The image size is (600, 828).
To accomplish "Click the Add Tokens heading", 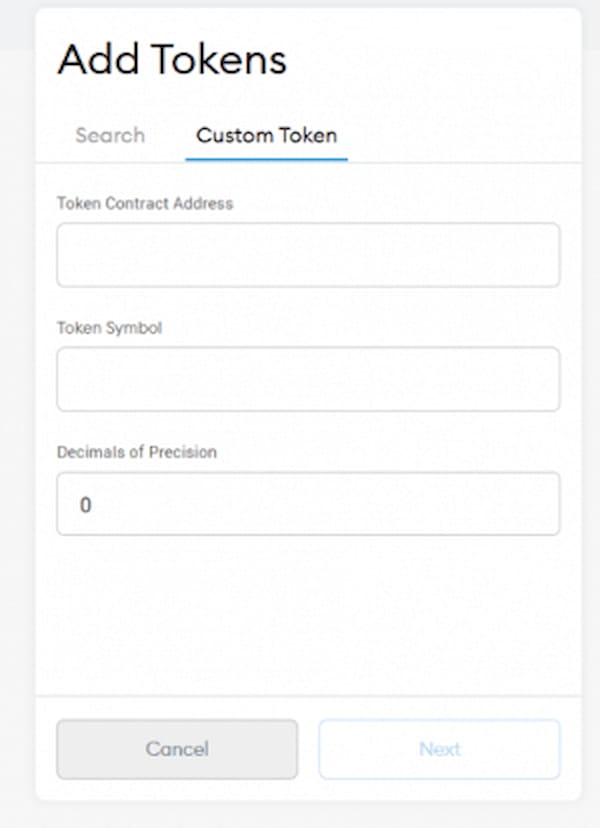I will [173, 60].
